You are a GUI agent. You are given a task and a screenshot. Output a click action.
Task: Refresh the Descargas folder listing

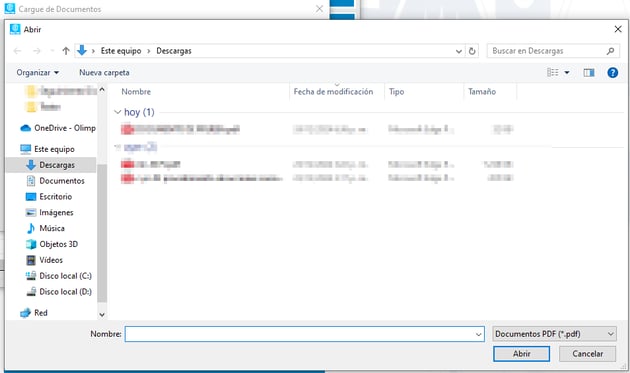(472, 51)
